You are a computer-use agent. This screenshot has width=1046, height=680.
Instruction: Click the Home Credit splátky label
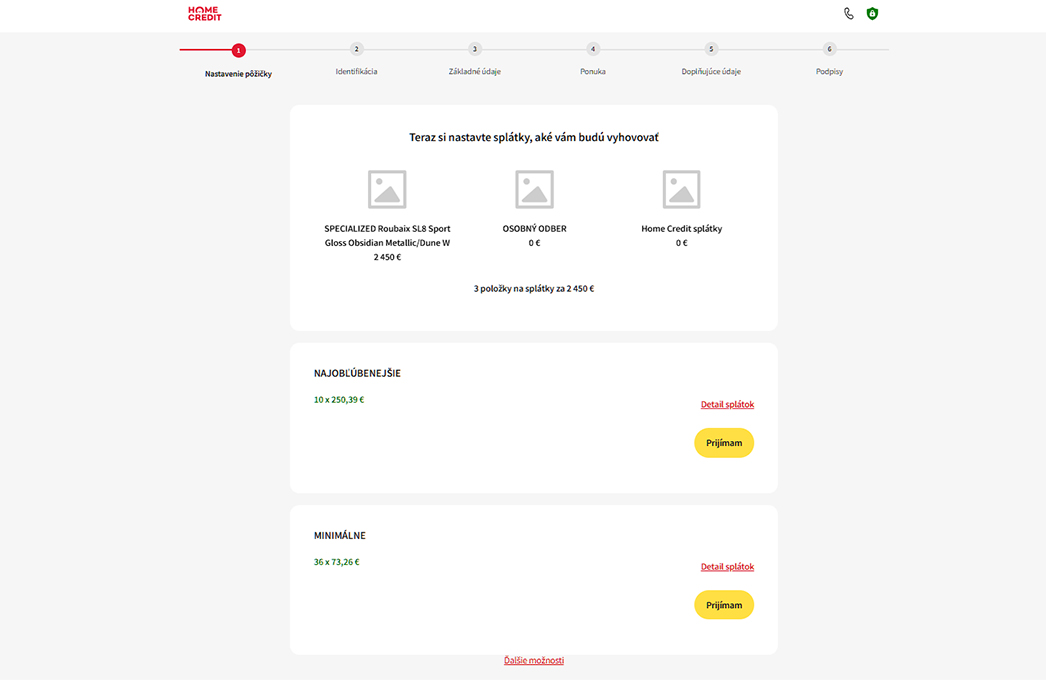[682, 228]
